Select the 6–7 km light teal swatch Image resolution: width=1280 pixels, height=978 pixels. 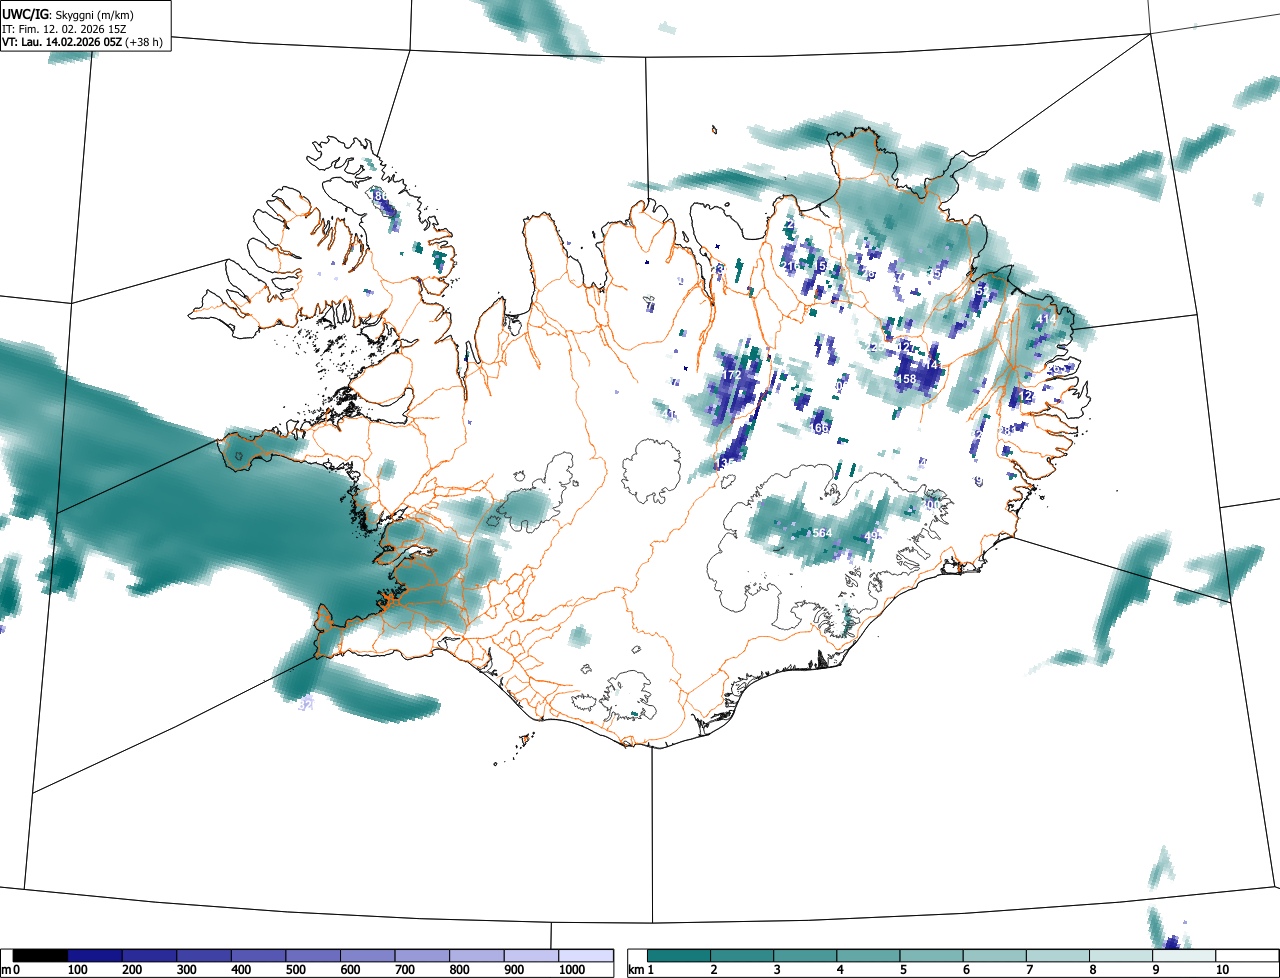pyautogui.click(x=994, y=956)
